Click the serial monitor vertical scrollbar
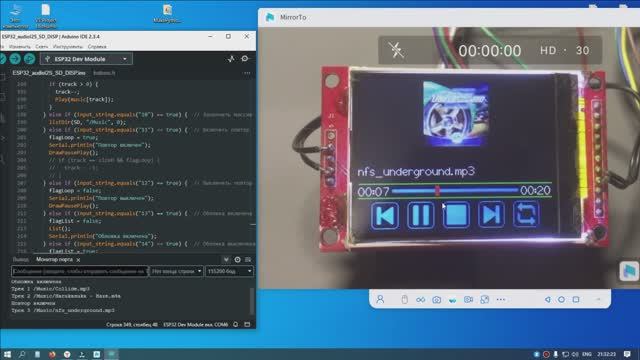Screen dimensions: 640x360 pos(252,301)
